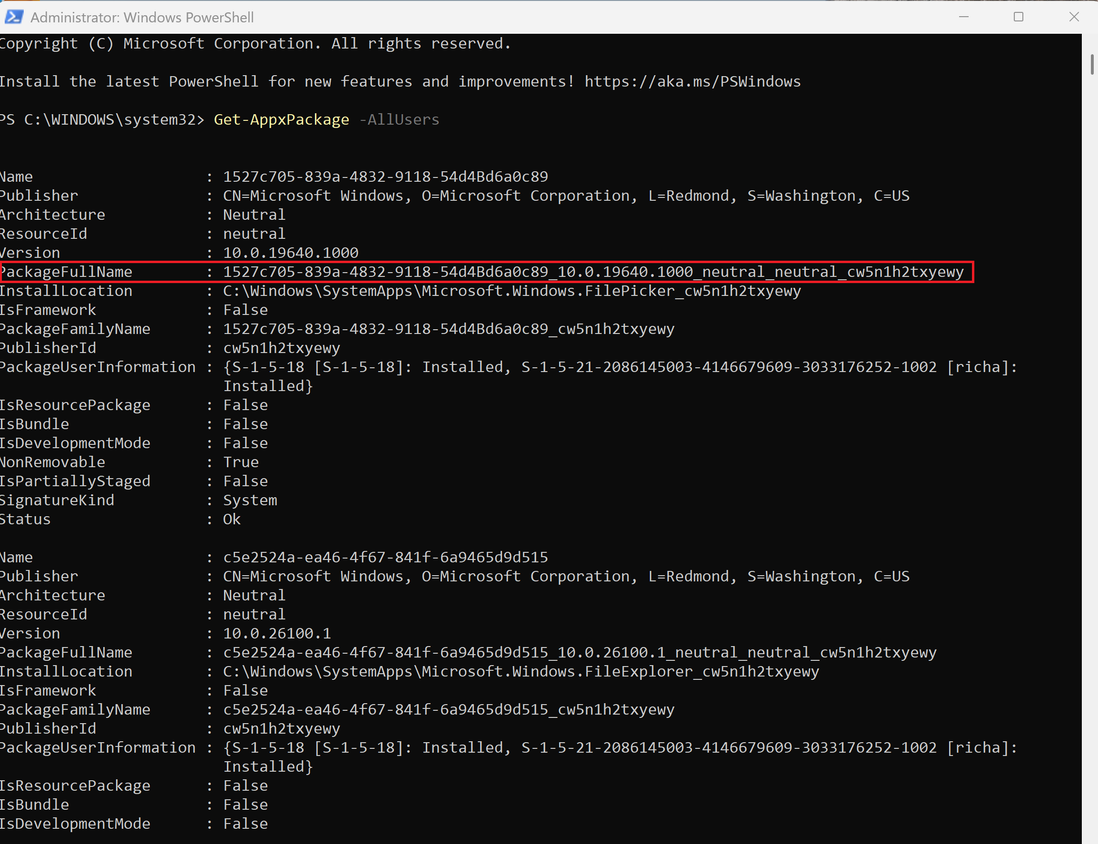Click Name value c5e2524a-ea46-4f67-841f-6a9465d9d515
The width and height of the screenshot is (1098, 844).
pos(385,558)
